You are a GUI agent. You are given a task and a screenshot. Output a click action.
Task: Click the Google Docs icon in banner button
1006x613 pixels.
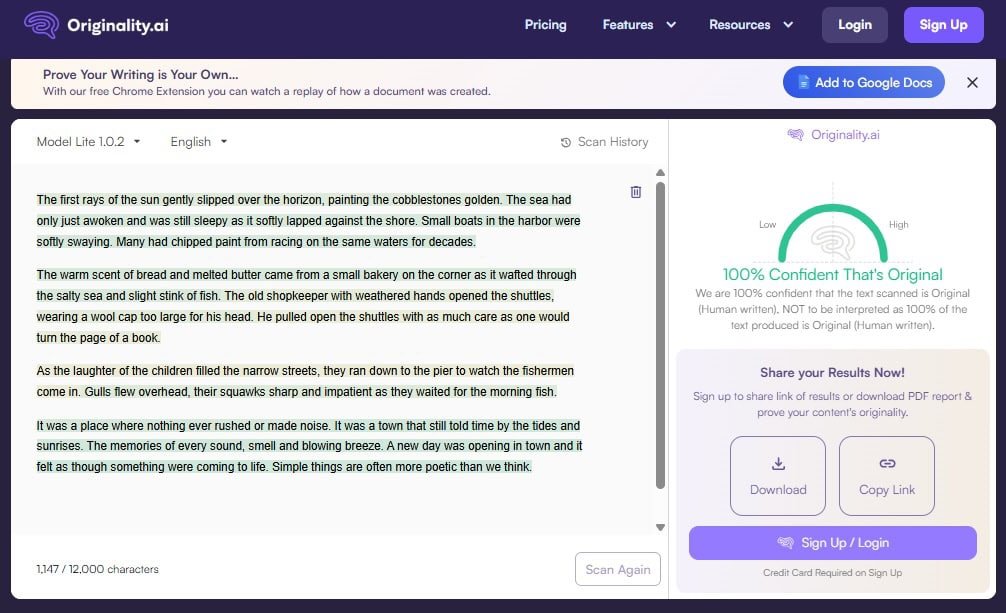[801, 83]
